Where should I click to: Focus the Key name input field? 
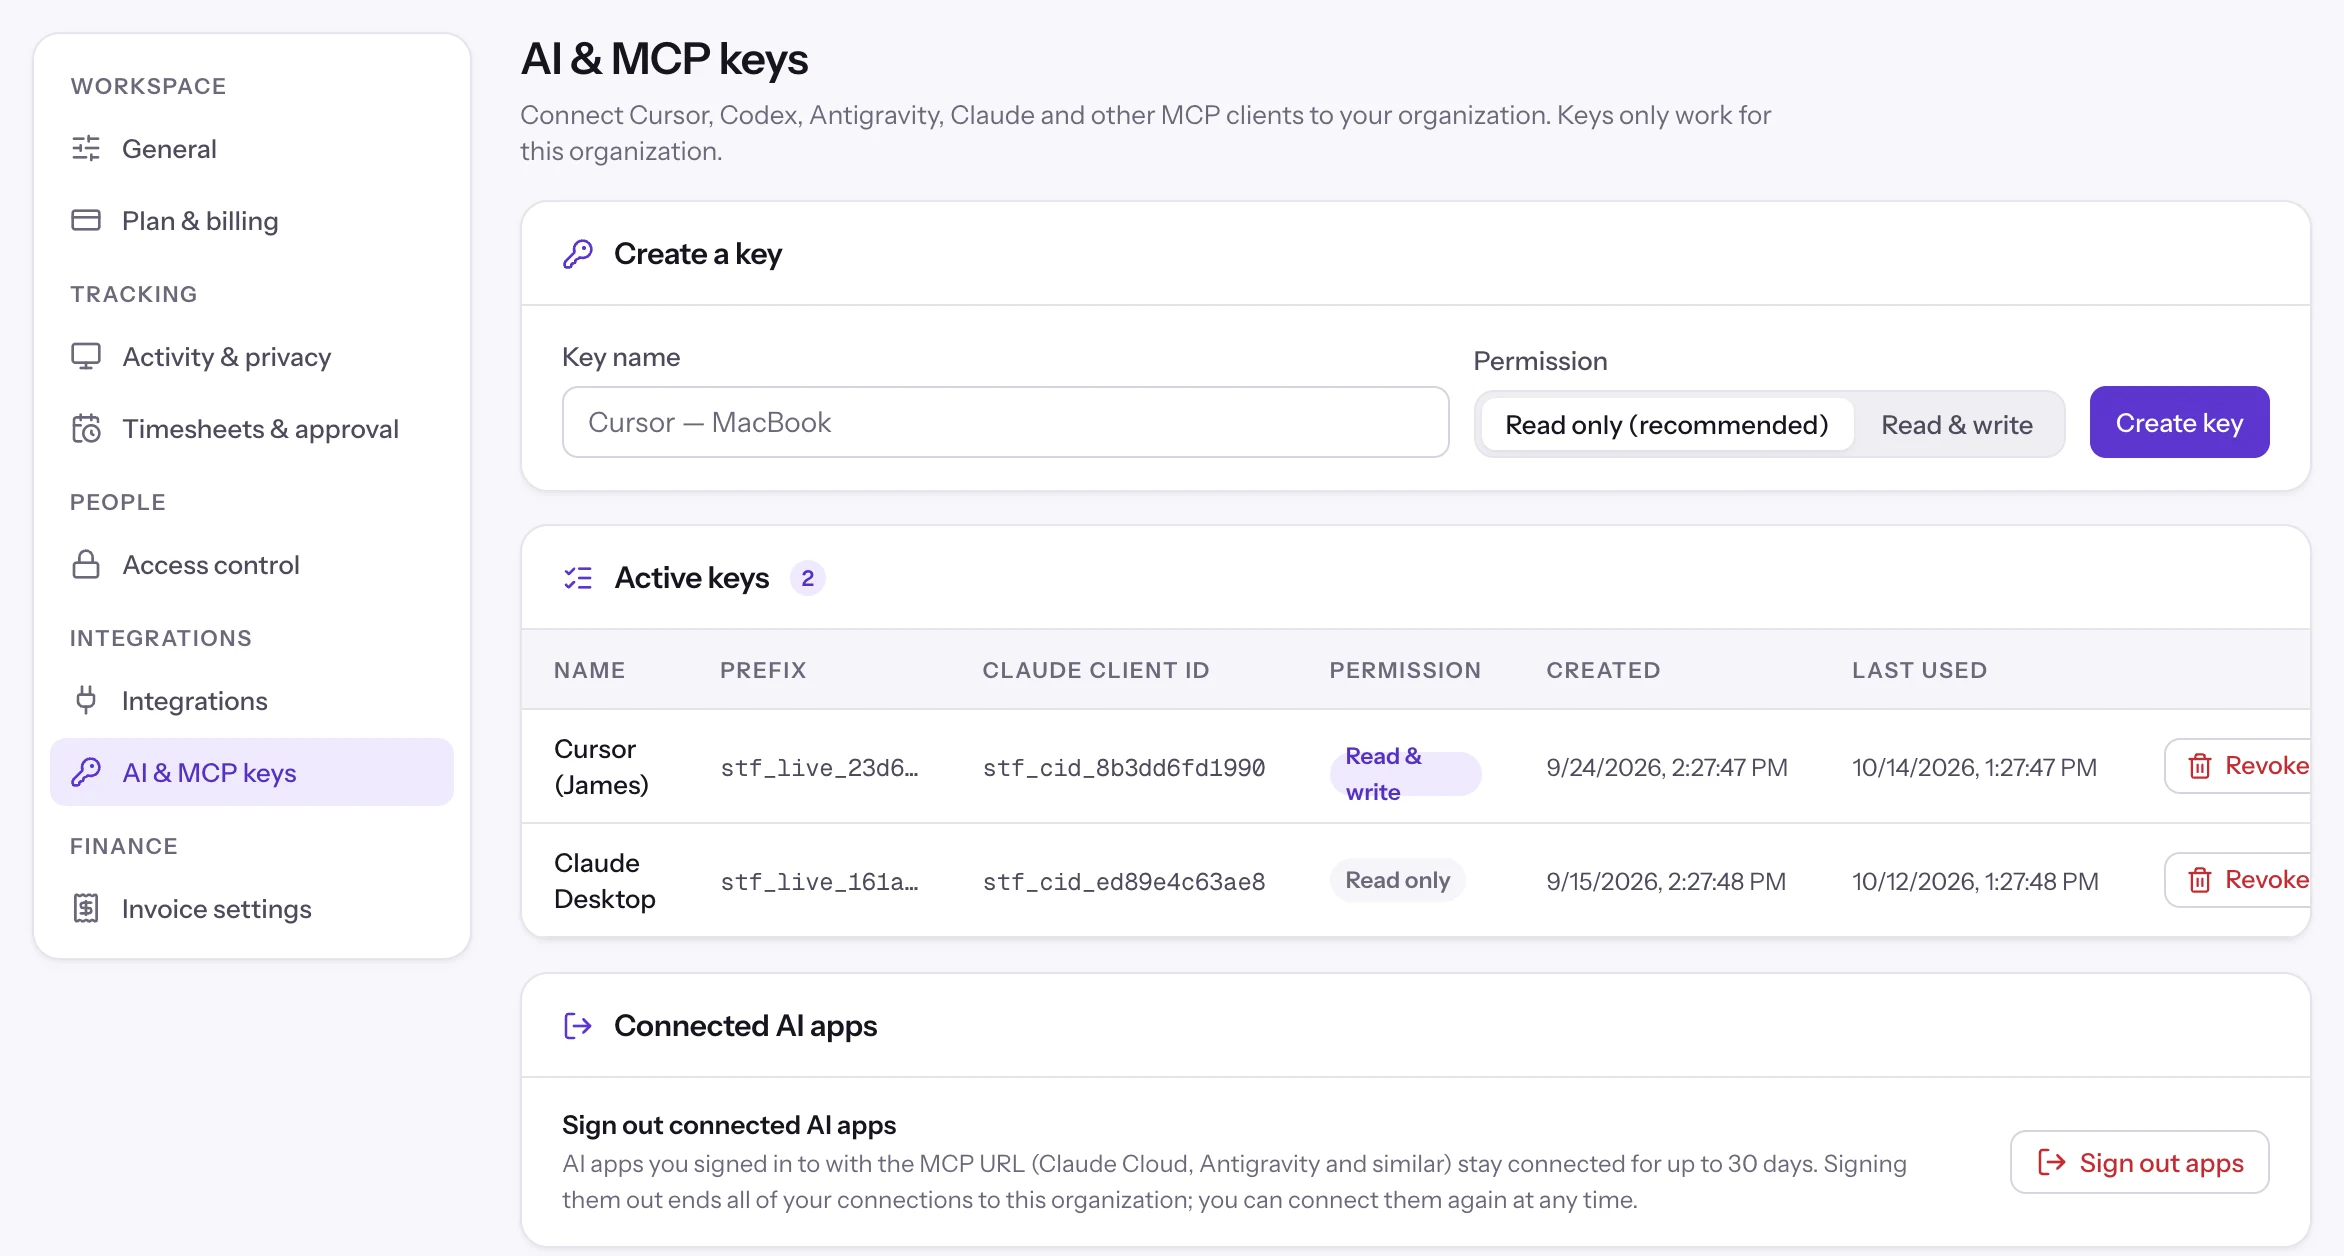point(1005,422)
